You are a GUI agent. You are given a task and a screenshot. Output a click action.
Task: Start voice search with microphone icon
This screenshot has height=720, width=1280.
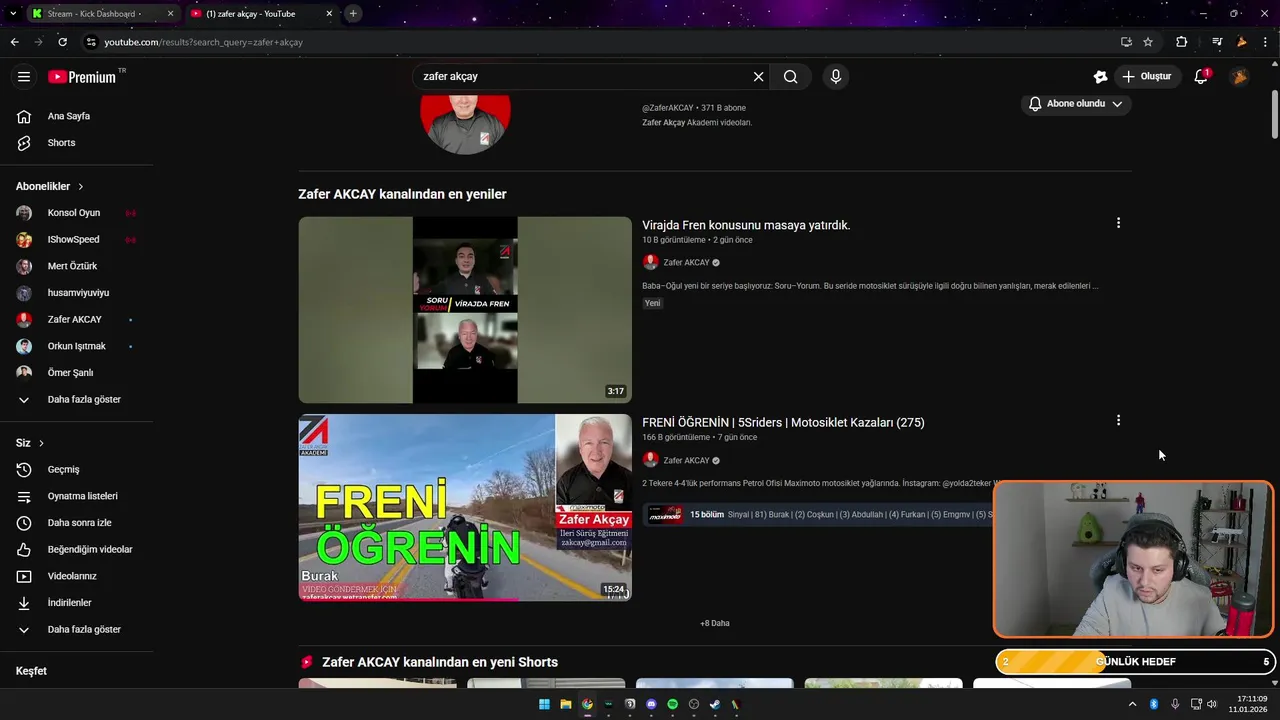(836, 77)
